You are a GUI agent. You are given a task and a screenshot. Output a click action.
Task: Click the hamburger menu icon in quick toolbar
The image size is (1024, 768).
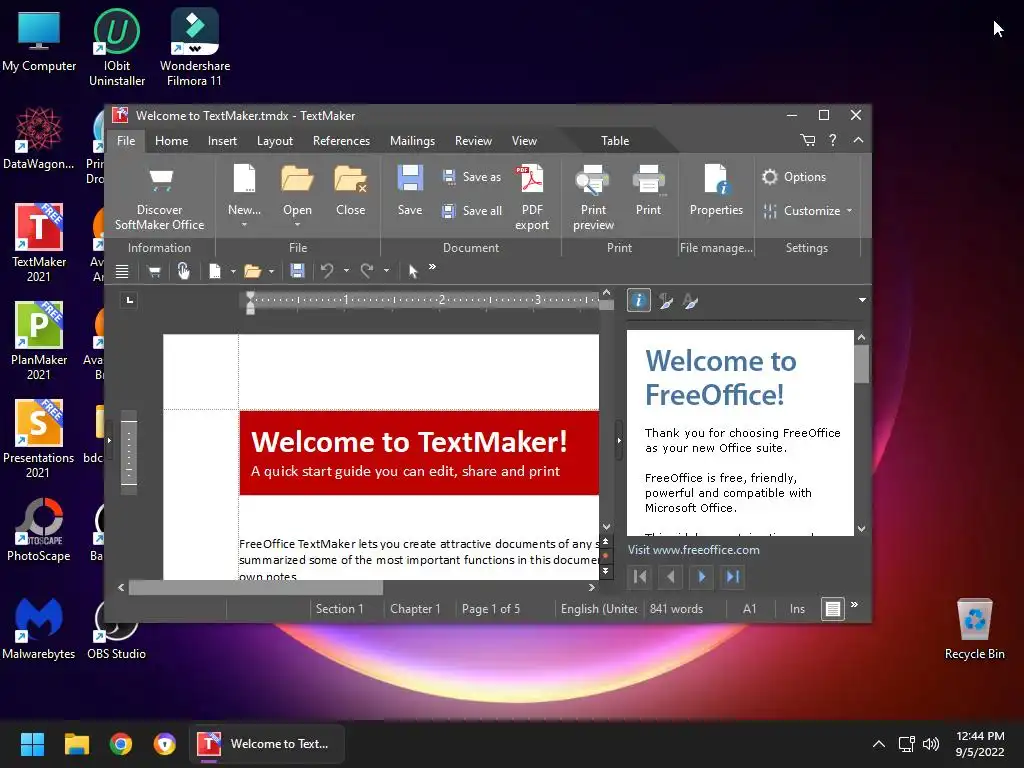tap(122, 271)
